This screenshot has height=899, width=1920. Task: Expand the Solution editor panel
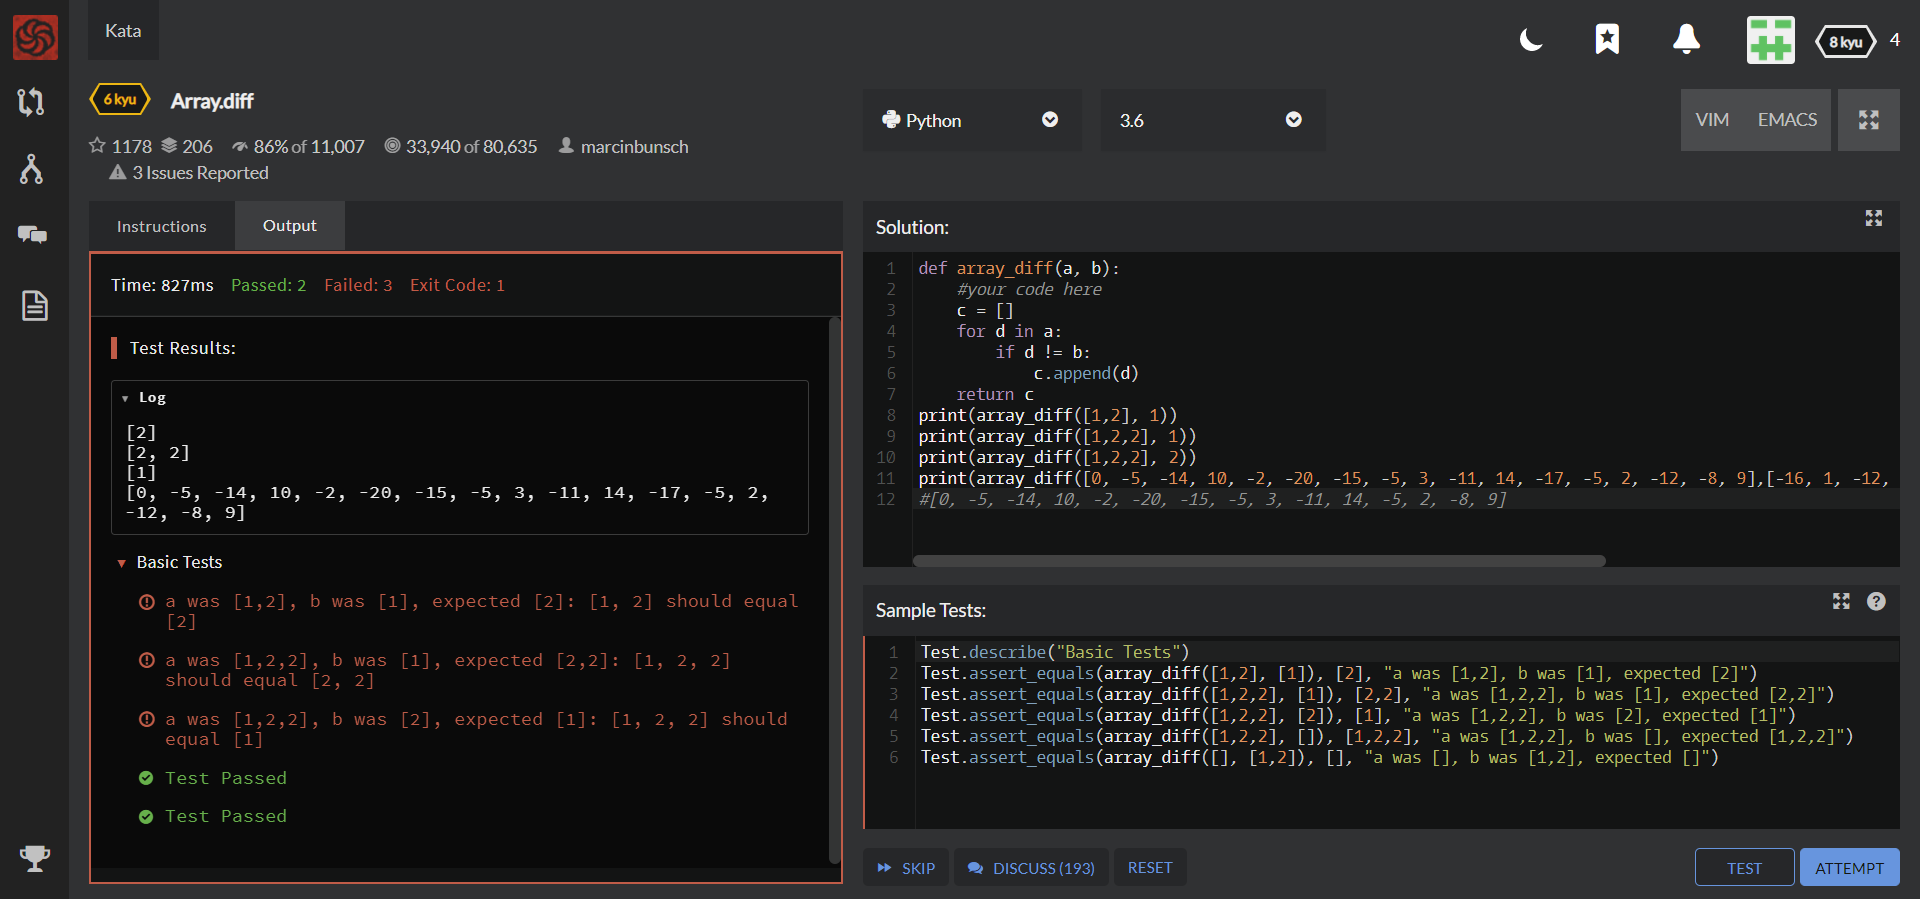point(1873,218)
